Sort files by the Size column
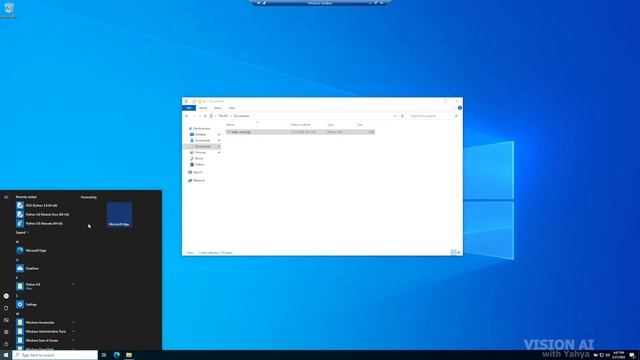Viewport: 640px width, 360px height. point(365,124)
